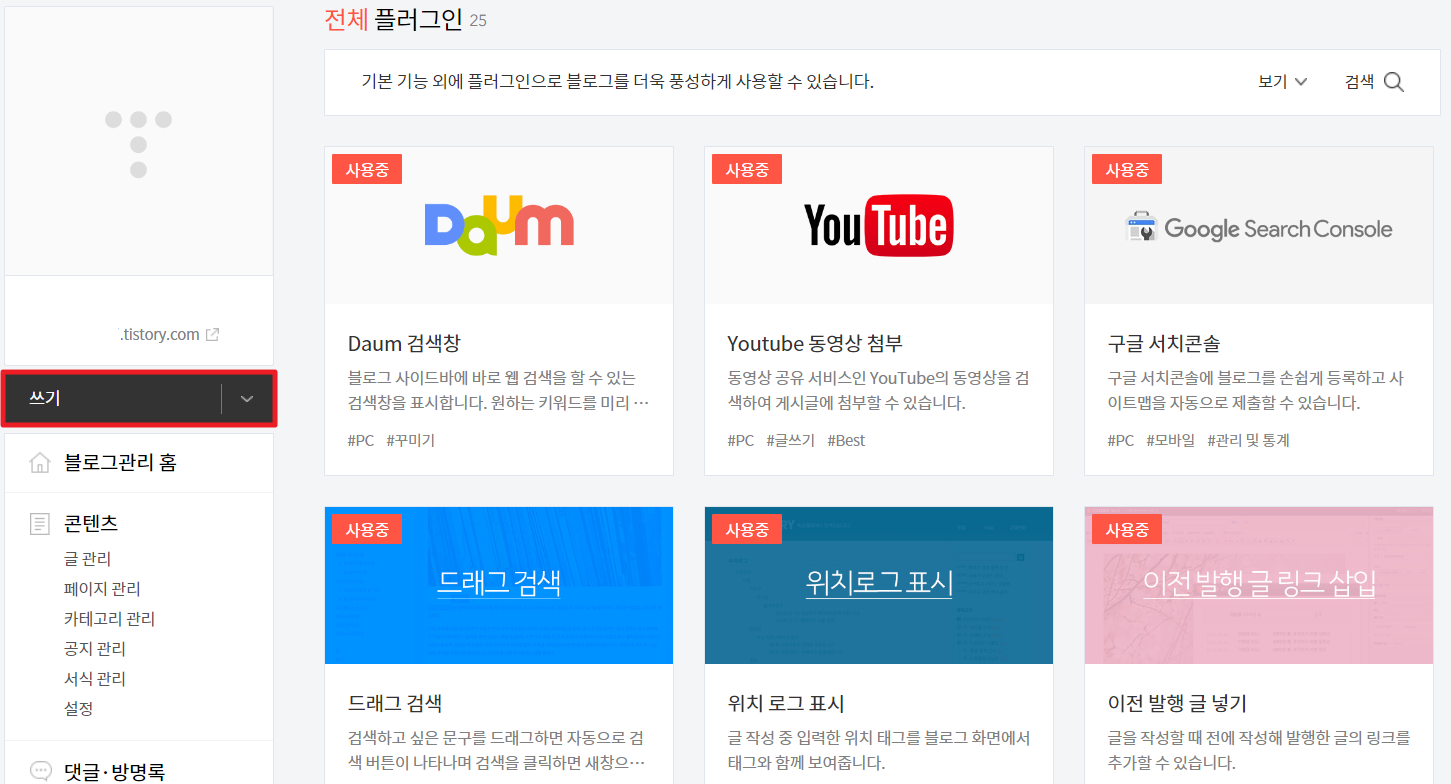1451x784 pixels.
Task: Click #PC tag on 구글 서치콘솔 card
Action: click(x=1121, y=440)
